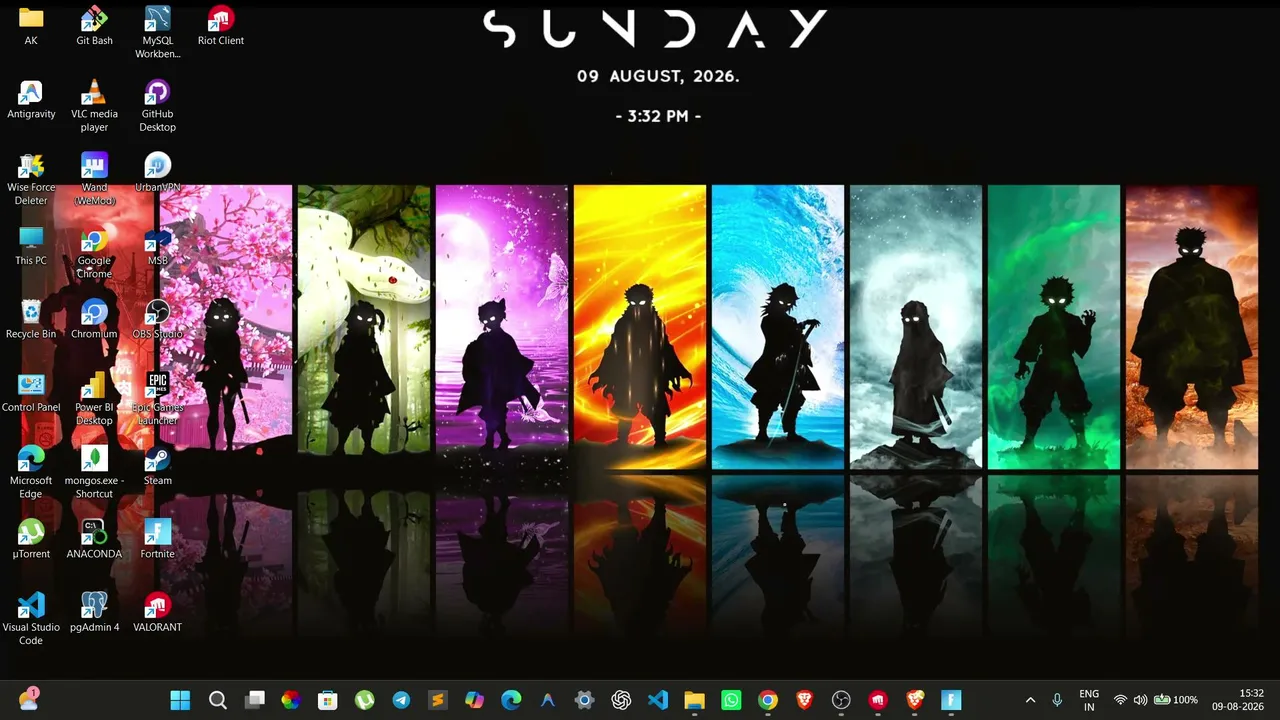The height and width of the screenshot is (720, 1280).
Task: Select the Fortnite desktop shortcut
Action: (157, 539)
